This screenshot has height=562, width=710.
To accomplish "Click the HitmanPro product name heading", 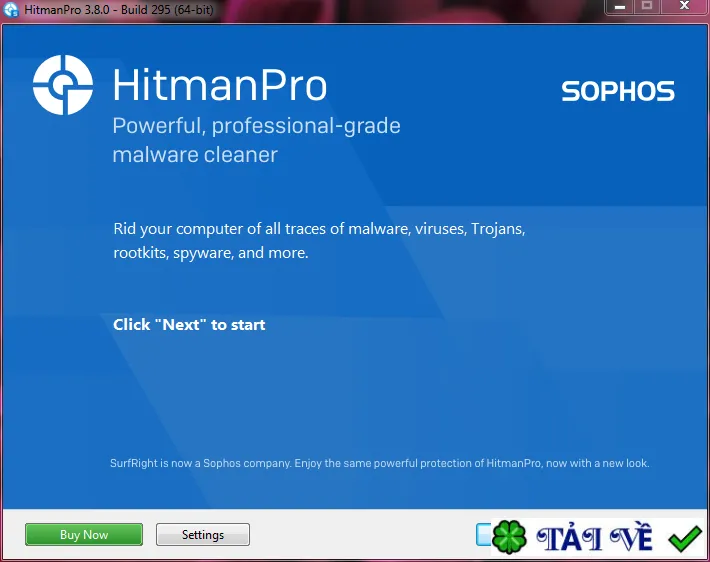I will coord(220,85).
